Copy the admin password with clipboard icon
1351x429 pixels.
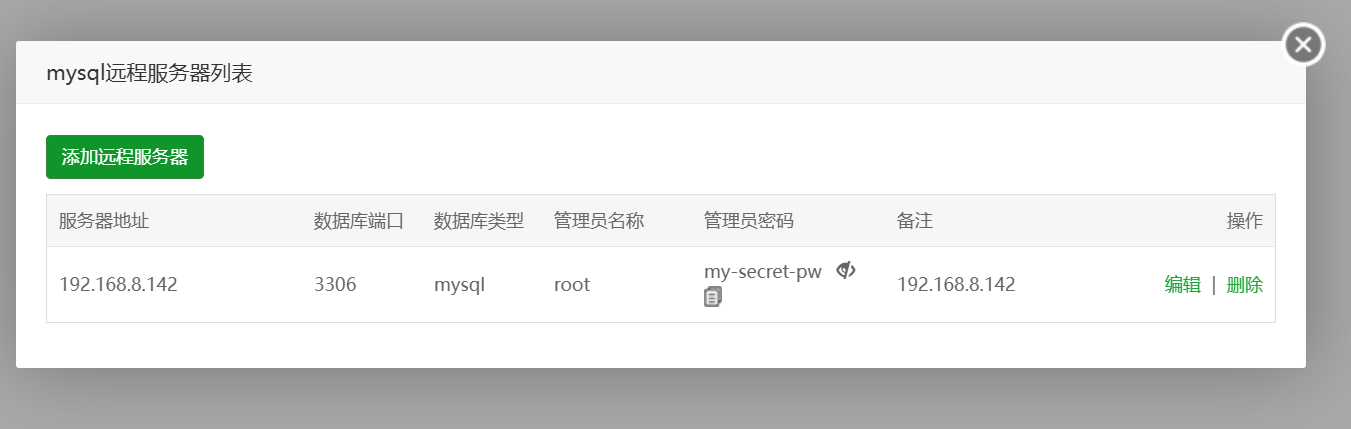click(x=712, y=296)
